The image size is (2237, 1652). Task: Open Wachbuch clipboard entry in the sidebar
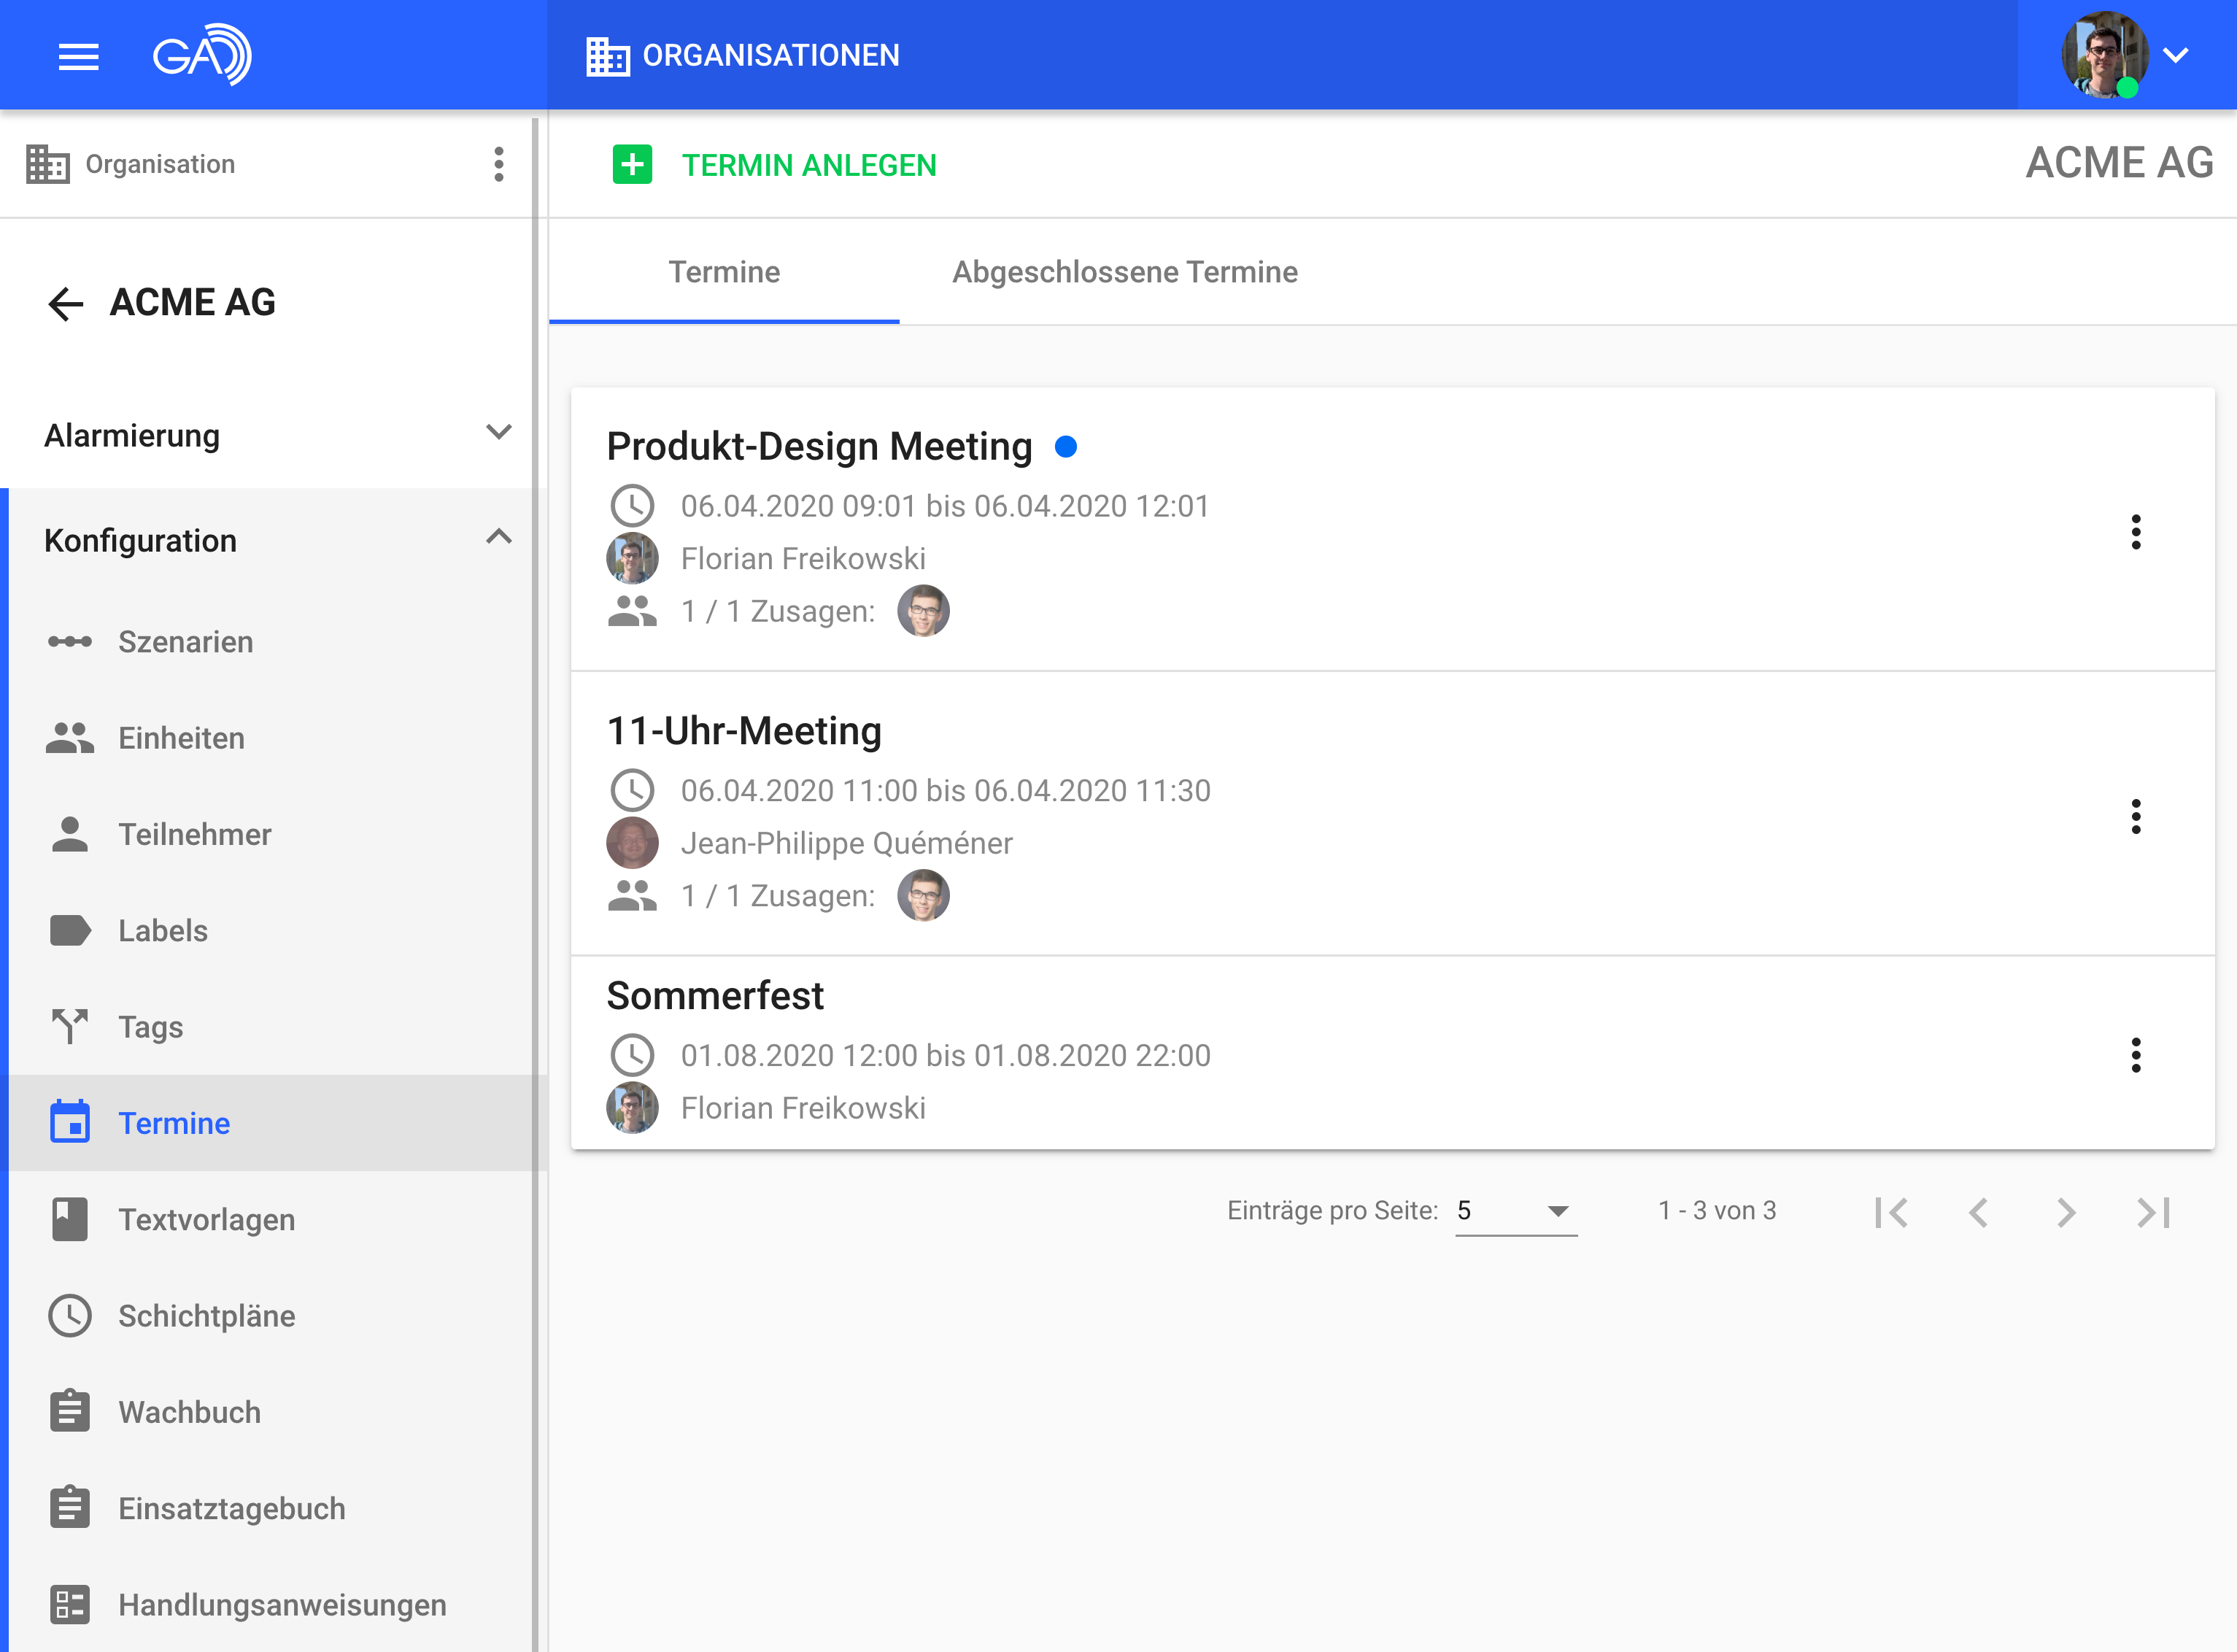tap(189, 1412)
